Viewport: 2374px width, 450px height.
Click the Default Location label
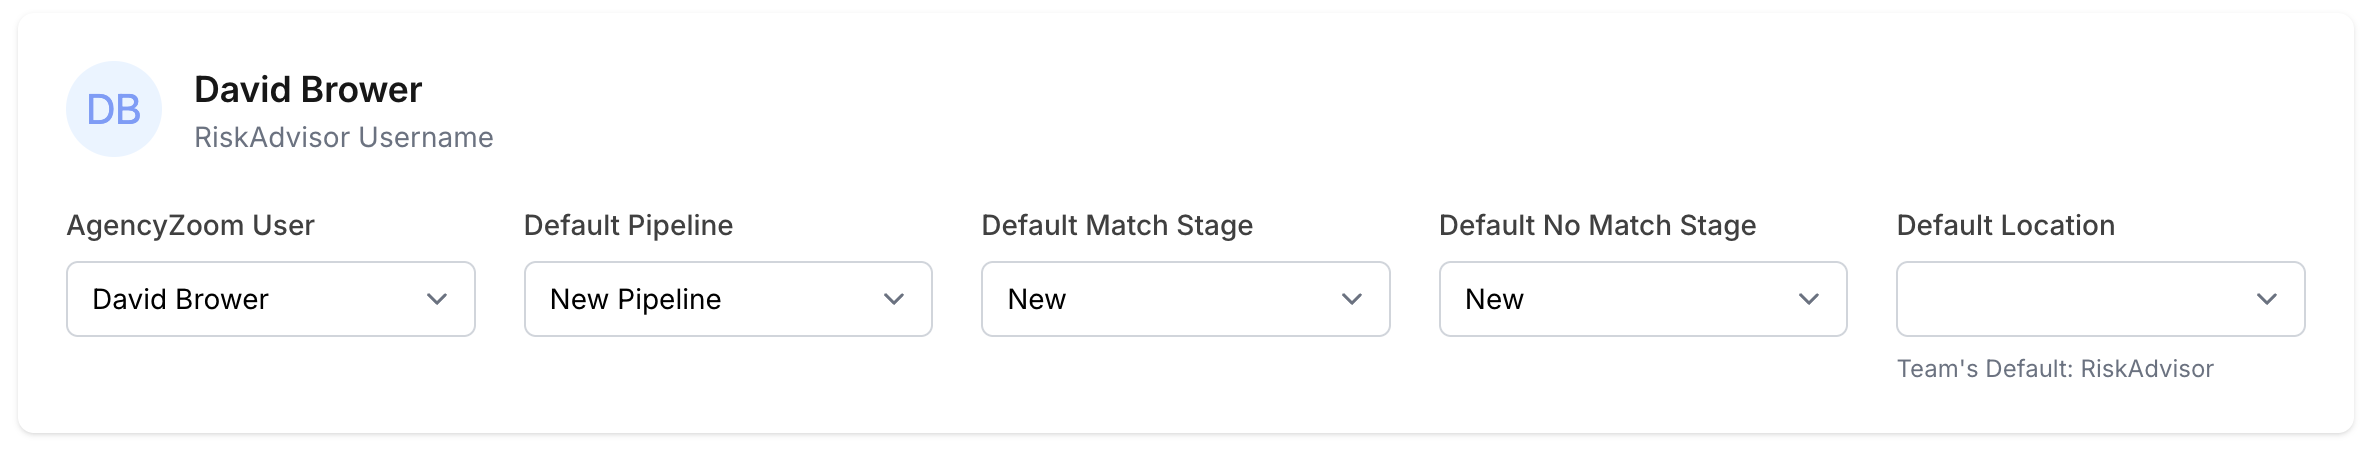[2005, 225]
